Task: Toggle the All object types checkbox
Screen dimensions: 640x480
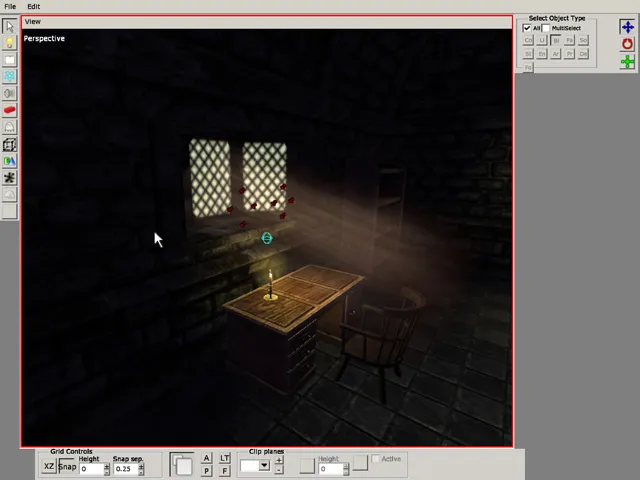Action: (x=527, y=28)
